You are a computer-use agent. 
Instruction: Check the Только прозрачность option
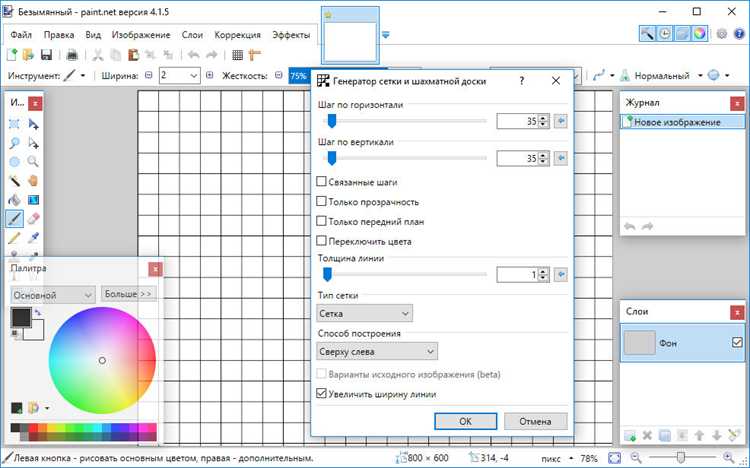coord(321,201)
